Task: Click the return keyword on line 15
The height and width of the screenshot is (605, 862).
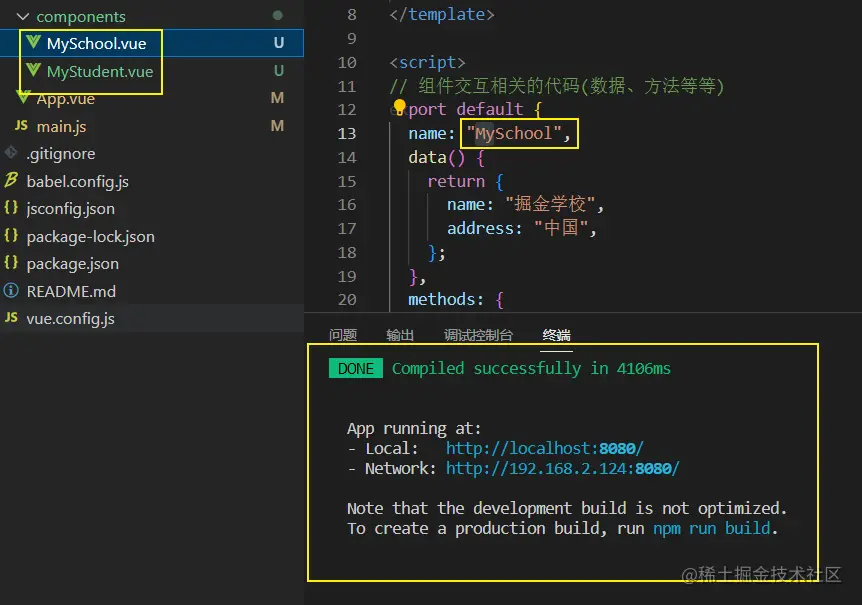Action: tap(456, 181)
